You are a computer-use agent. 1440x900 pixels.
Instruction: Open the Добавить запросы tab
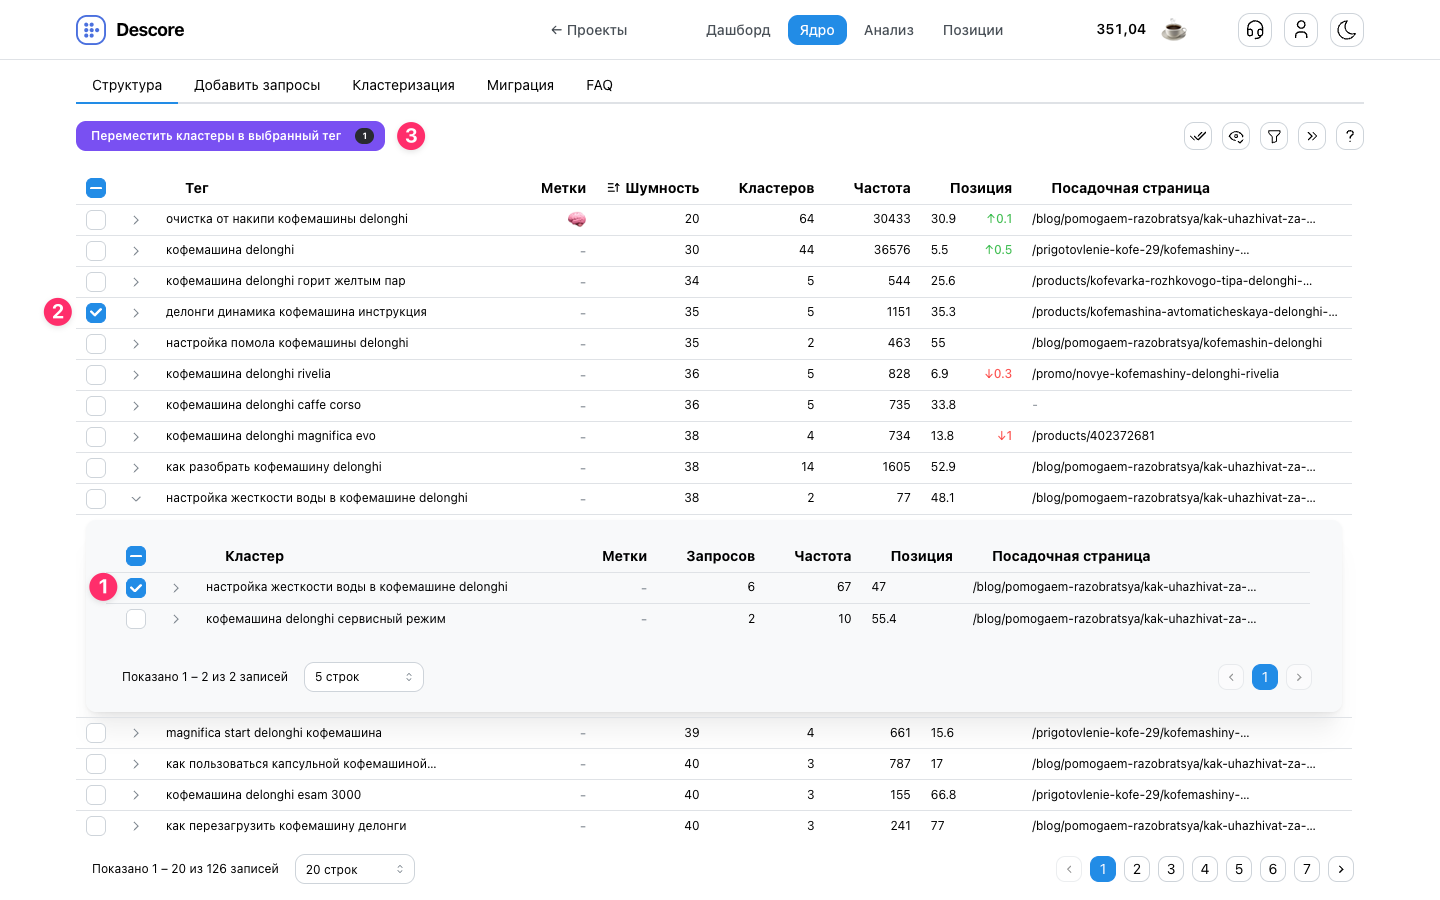[x=257, y=85]
